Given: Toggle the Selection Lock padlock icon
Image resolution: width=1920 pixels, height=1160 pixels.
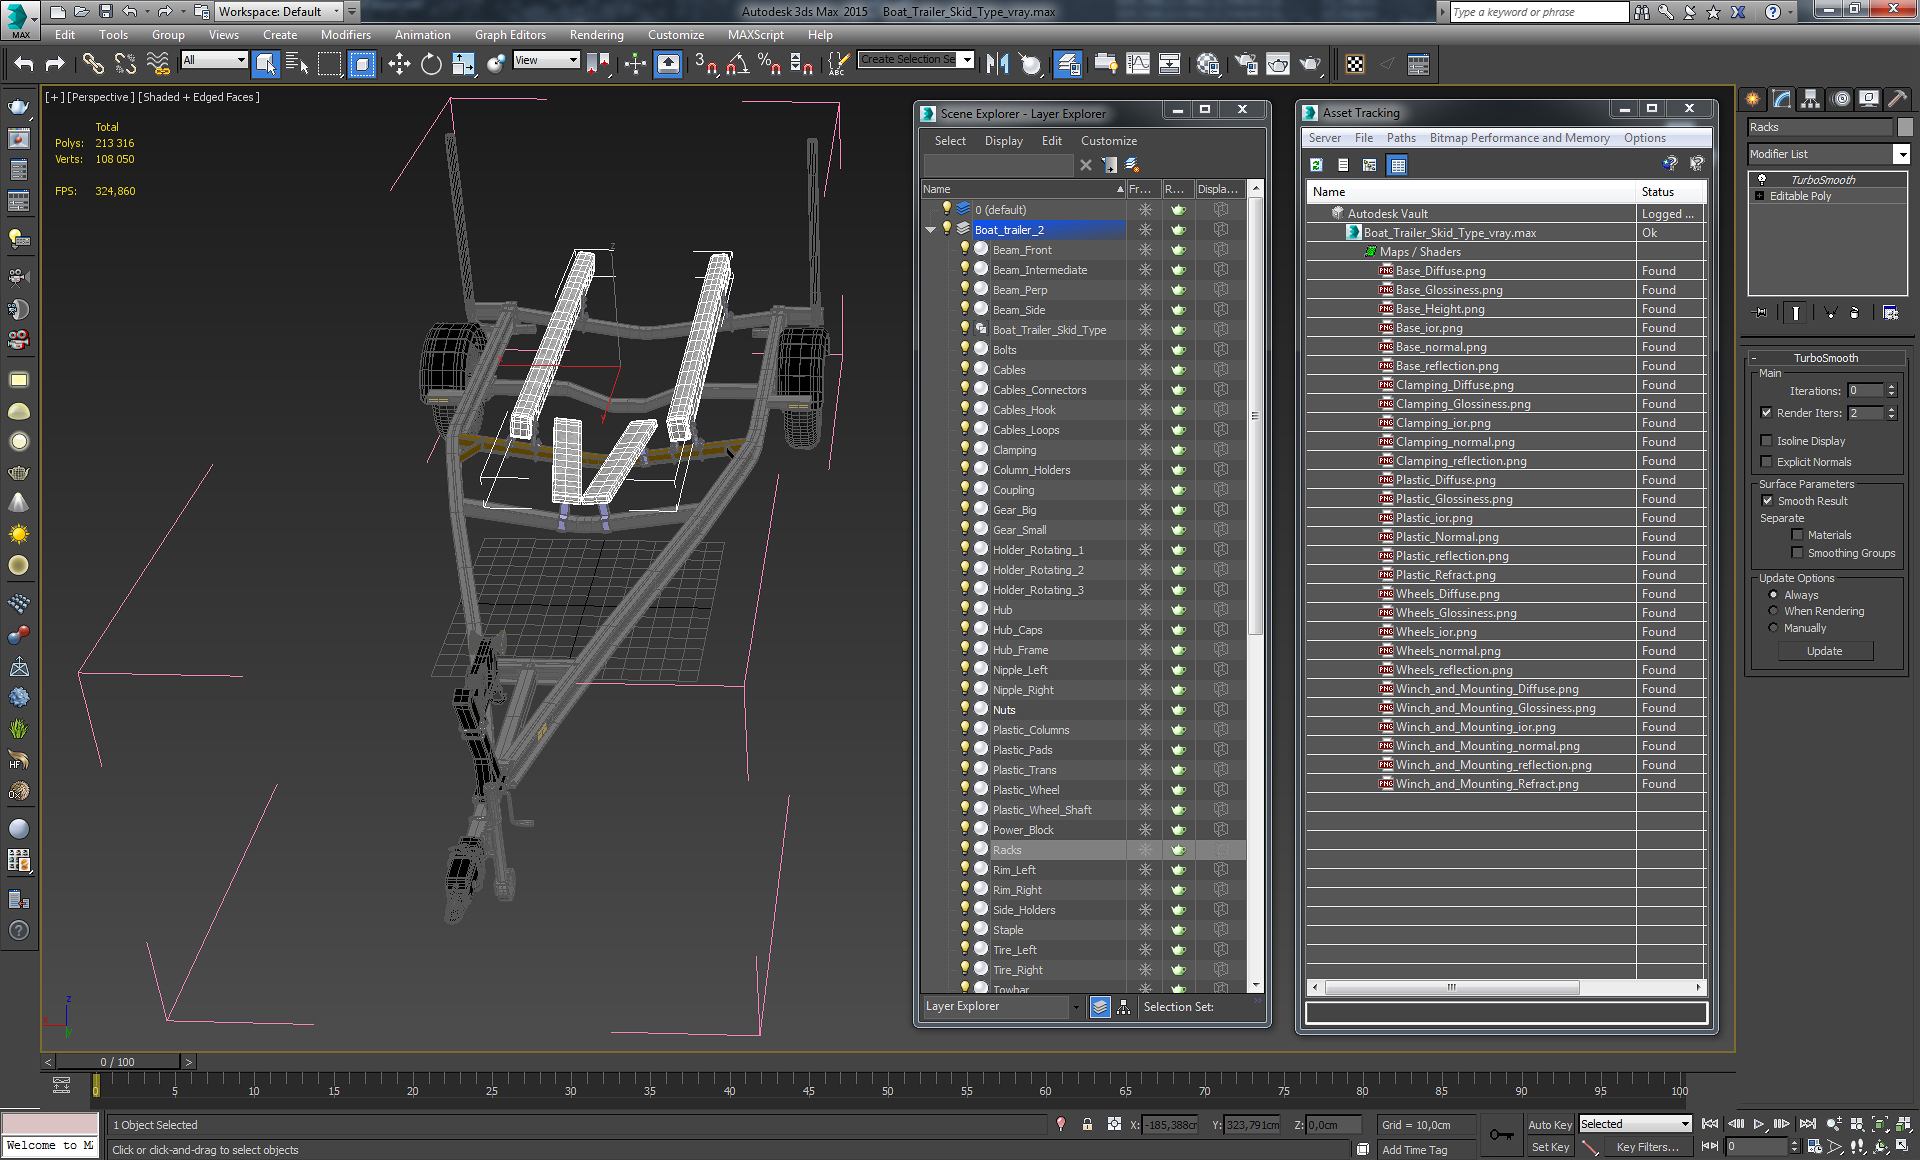Looking at the screenshot, I should 1087,1124.
